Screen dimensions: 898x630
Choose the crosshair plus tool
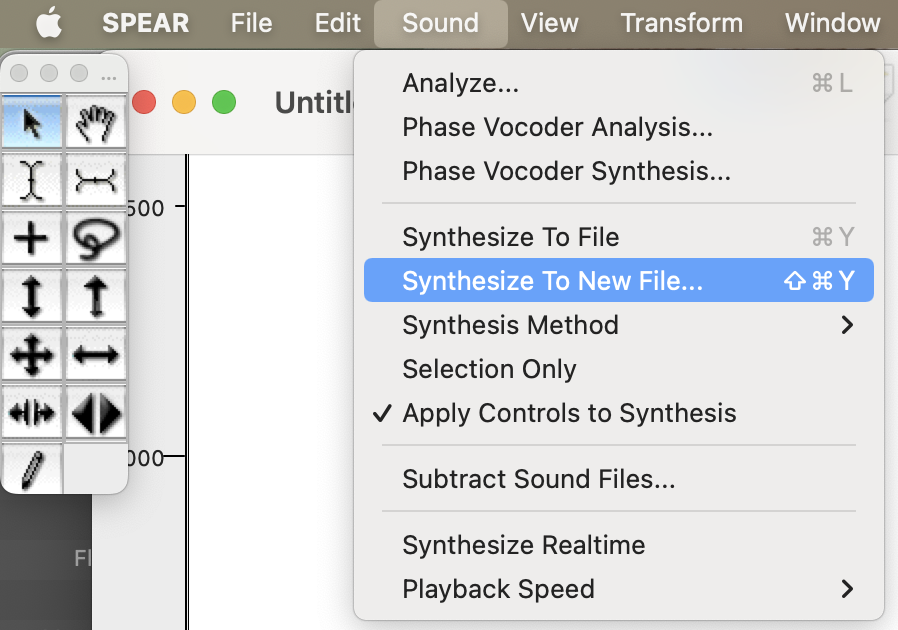click(32, 239)
